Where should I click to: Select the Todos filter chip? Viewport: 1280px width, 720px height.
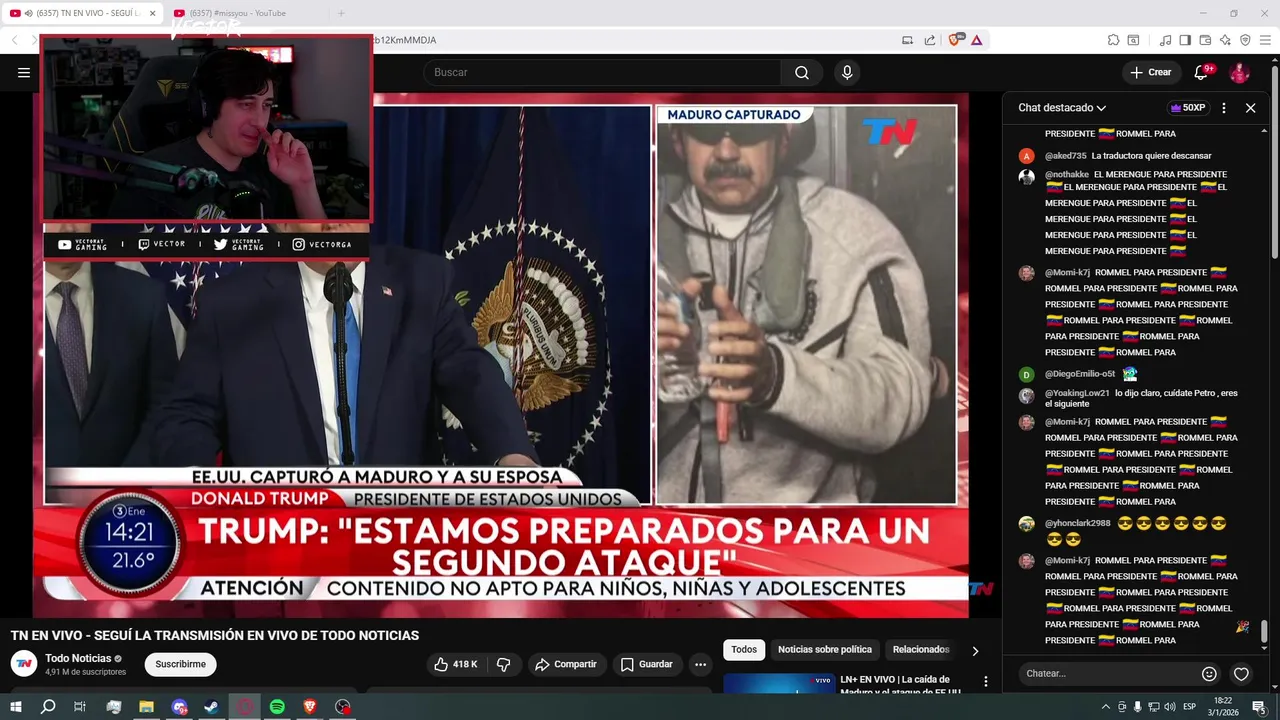(x=744, y=650)
